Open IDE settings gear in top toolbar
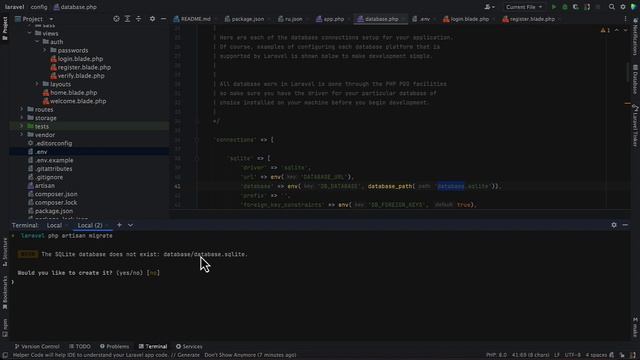640x360 pixels. coord(623,7)
